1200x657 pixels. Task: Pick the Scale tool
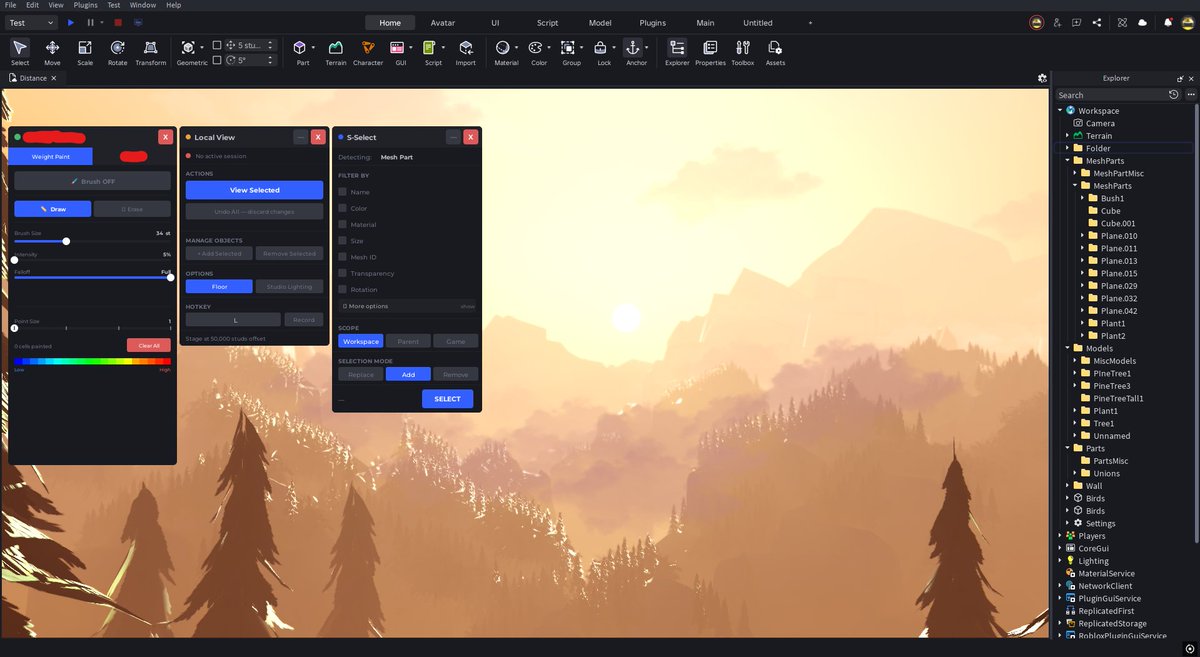coord(85,51)
